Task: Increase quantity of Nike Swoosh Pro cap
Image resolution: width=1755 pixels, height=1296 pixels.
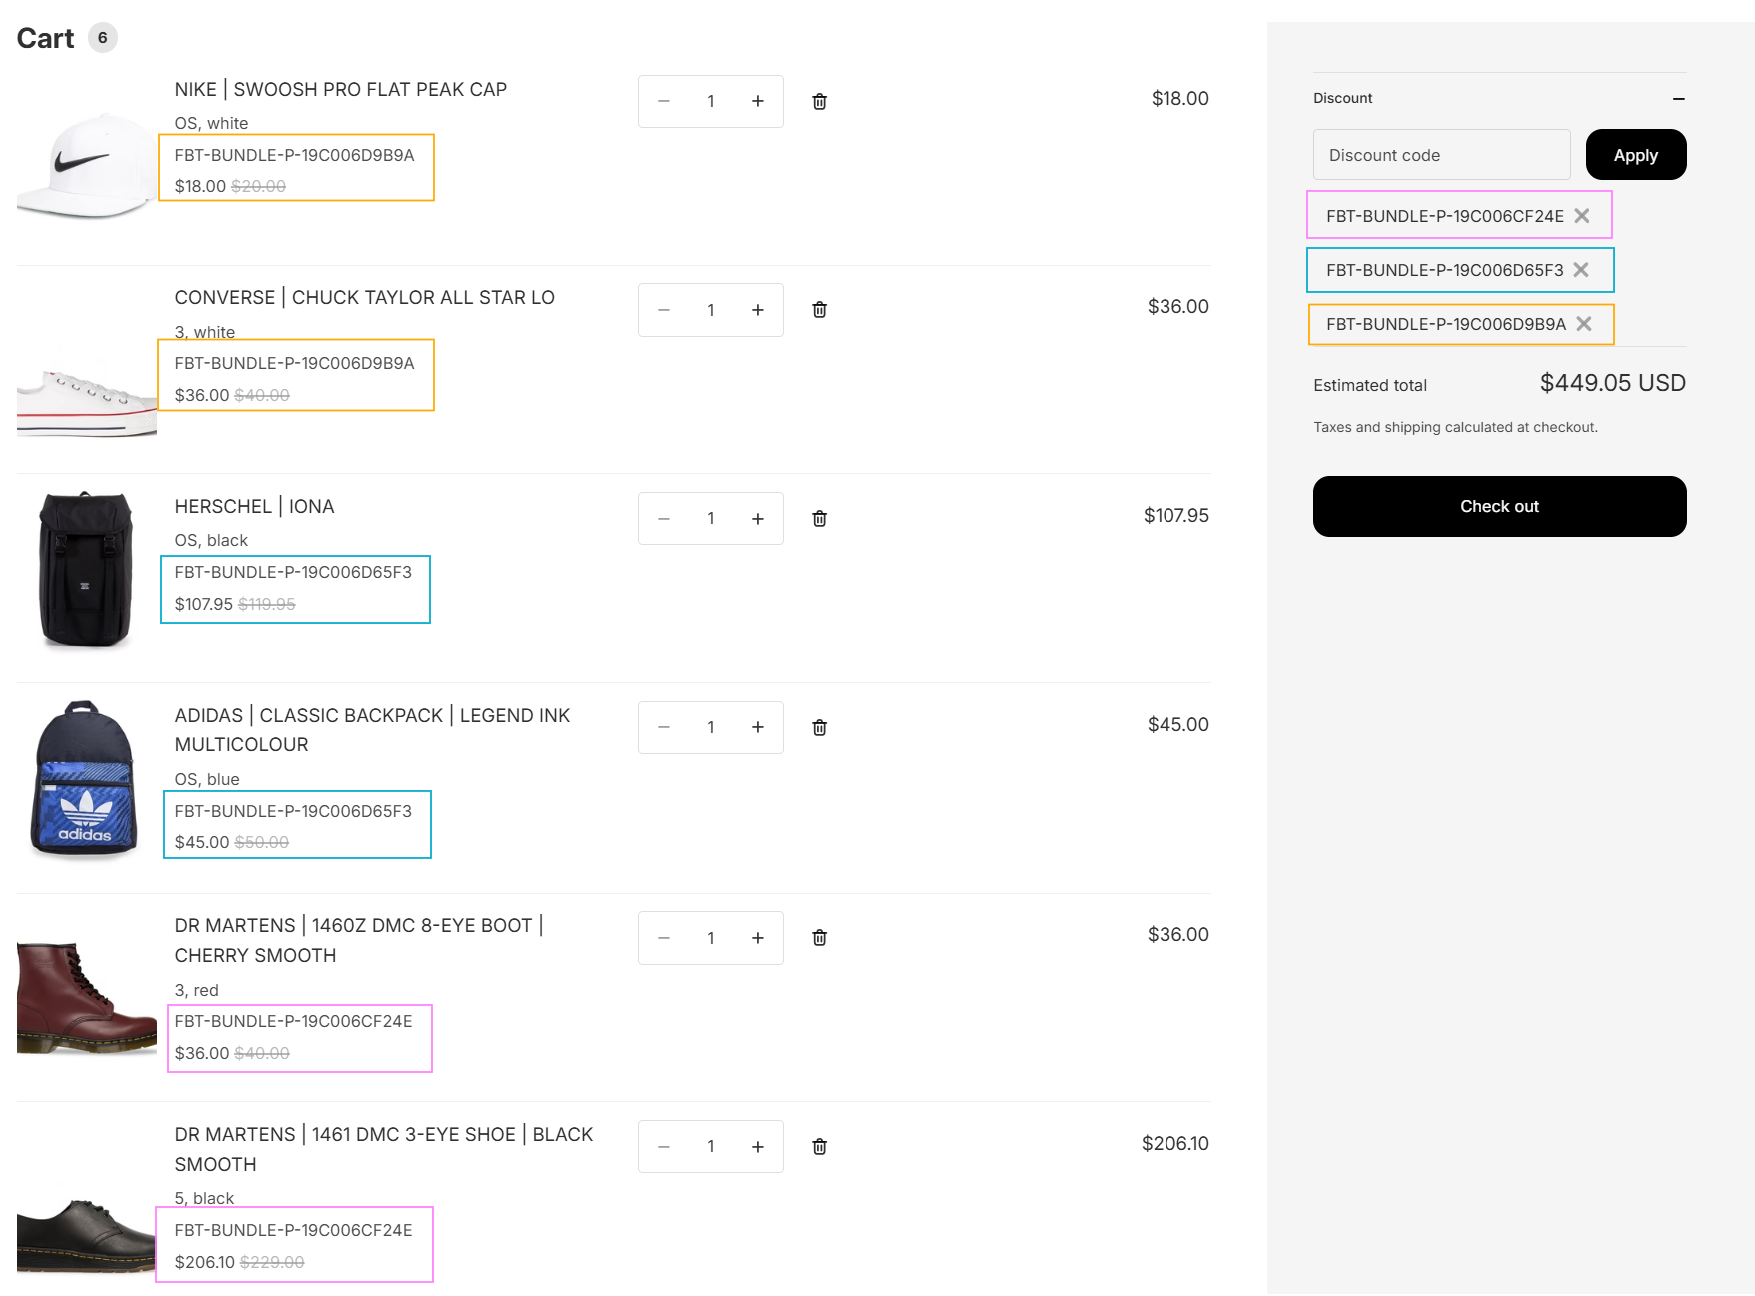Action: (x=758, y=101)
